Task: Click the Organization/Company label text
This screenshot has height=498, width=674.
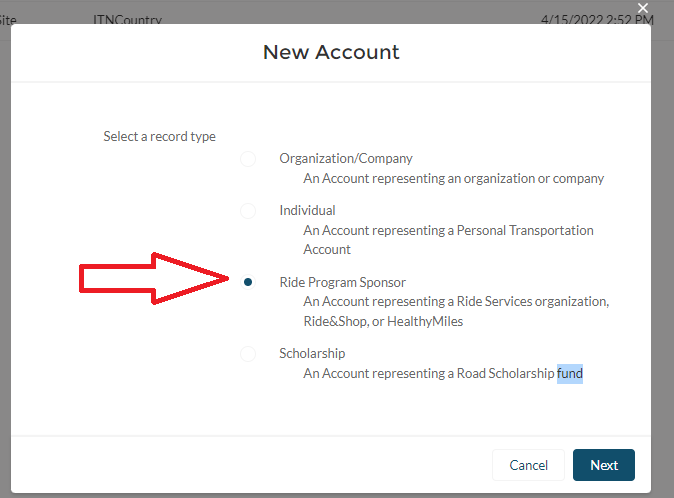Action: [x=345, y=158]
